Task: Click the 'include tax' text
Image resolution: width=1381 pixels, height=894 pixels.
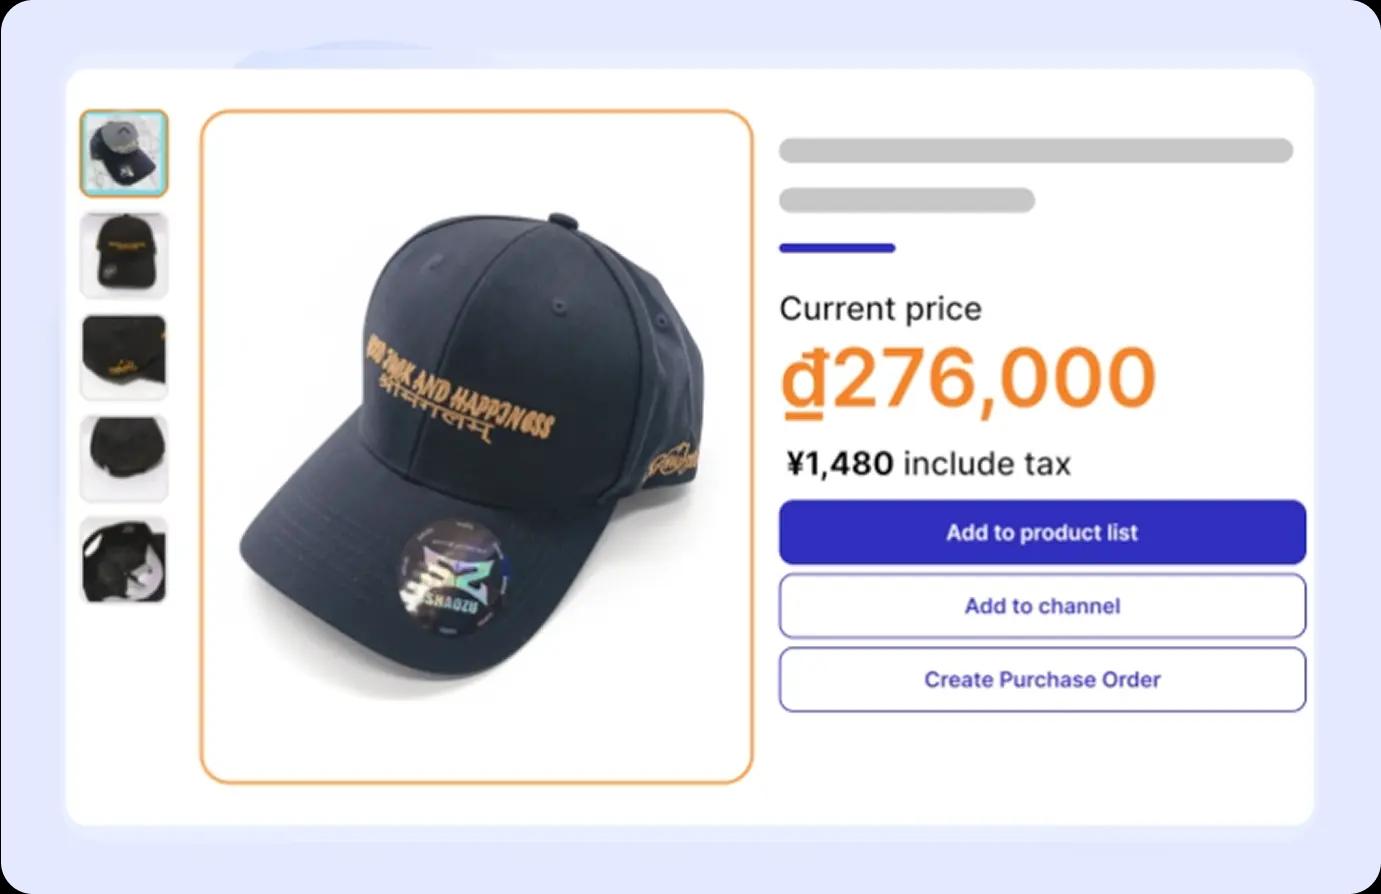Action: click(x=987, y=464)
